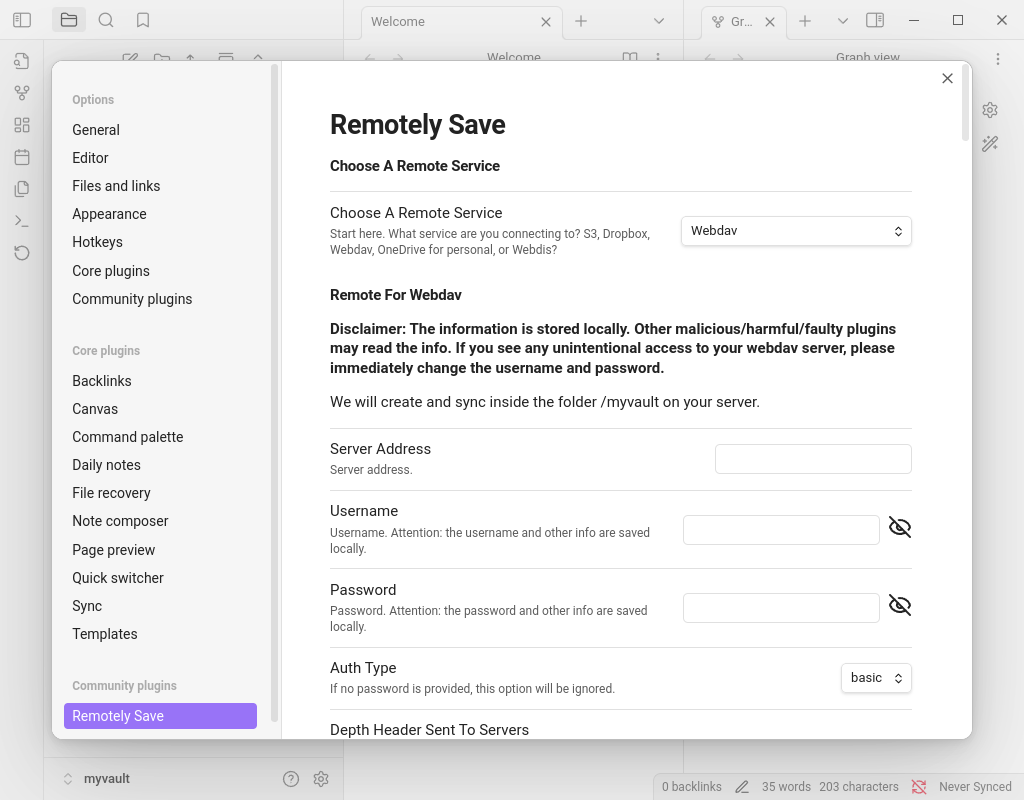Click the Server Address input field
Screen dimensions: 1024x800
pos(813,459)
